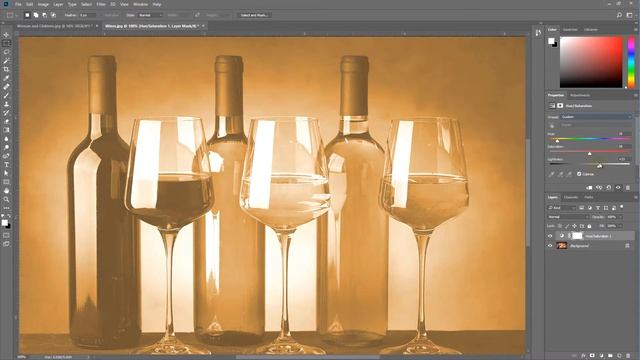Click 'clip to layer' icon in Properties
The width and height of the screenshot is (640, 360).
(589, 188)
